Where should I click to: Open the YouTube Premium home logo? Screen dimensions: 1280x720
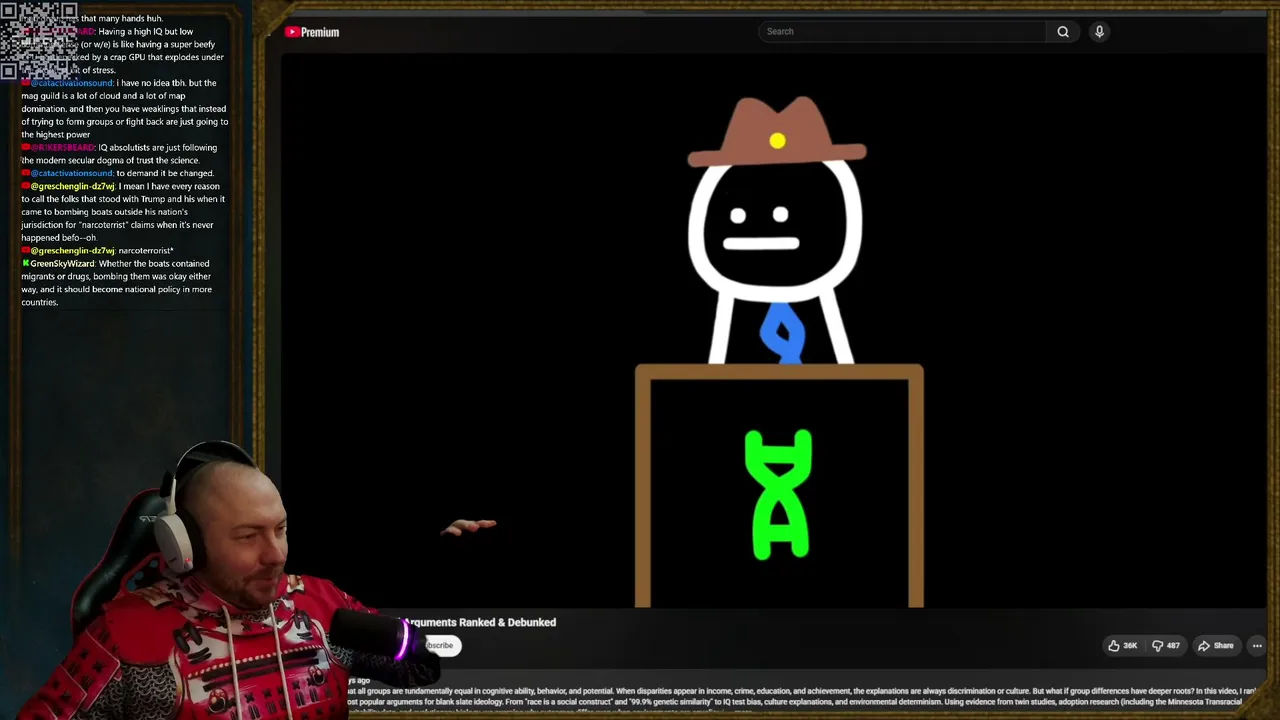click(x=312, y=32)
